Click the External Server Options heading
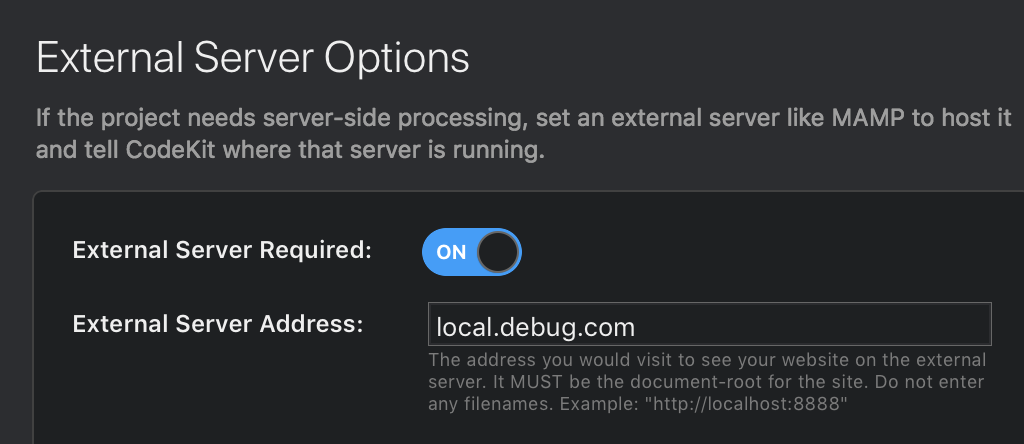1024x444 pixels. (x=253, y=58)
